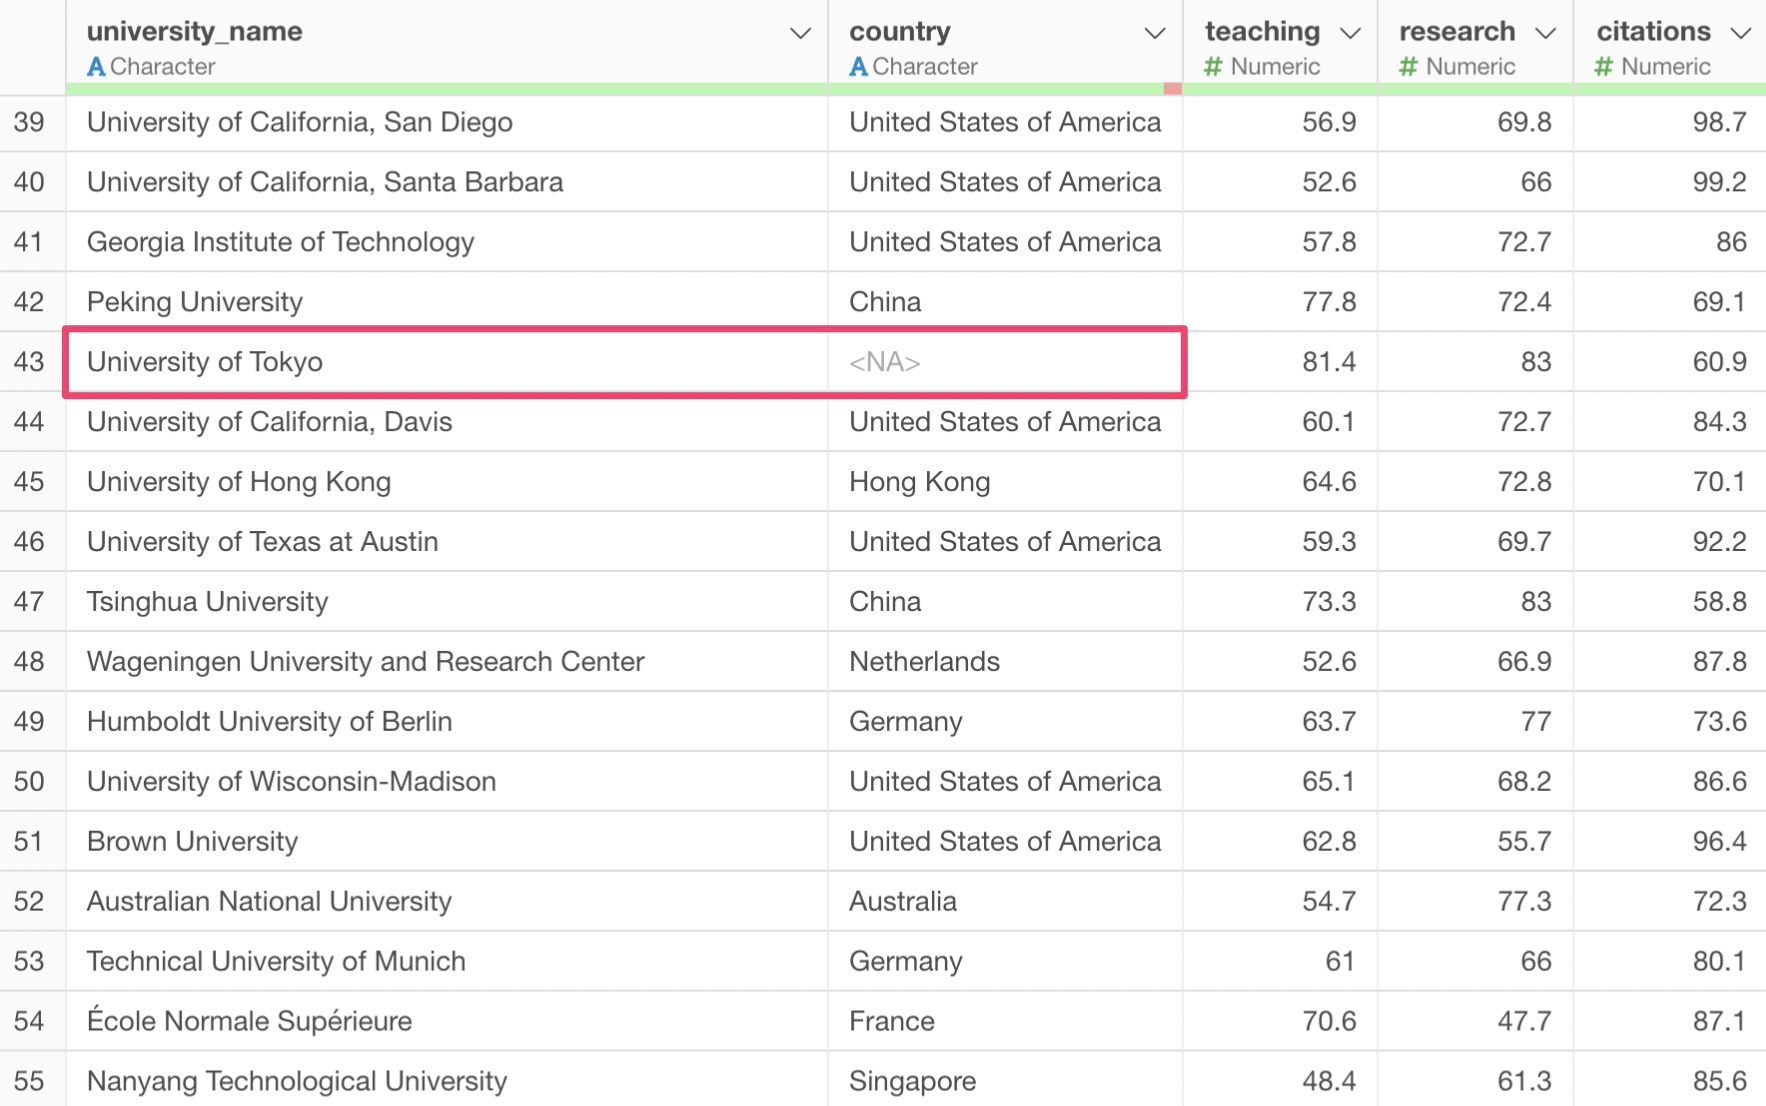The height and width of the screenshot is (1106, 1766).
Task: Select the France country cell
Action: tap(1005, 1021)
